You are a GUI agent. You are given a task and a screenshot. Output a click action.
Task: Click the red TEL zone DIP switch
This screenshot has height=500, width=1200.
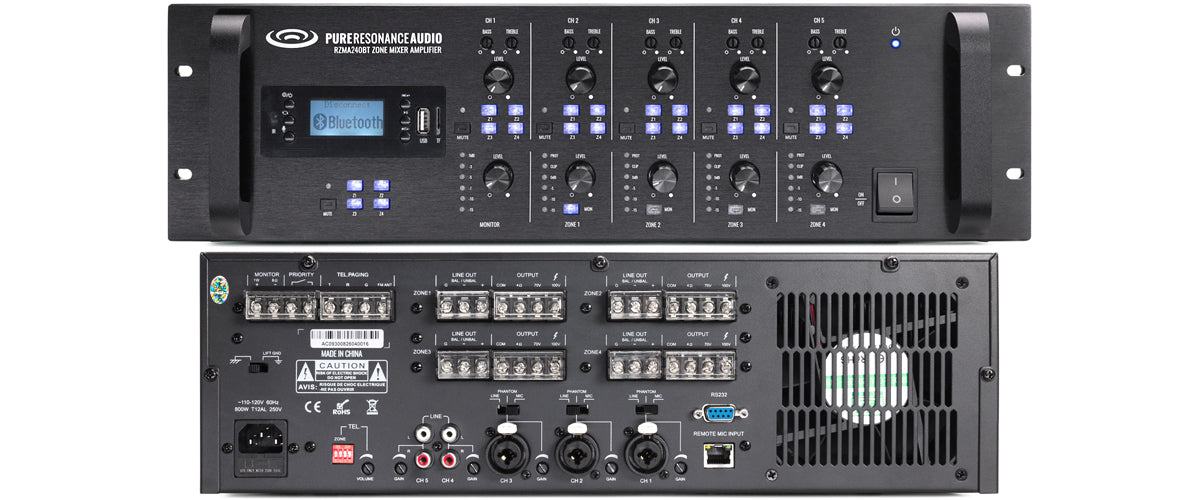(x=343, y=454)
